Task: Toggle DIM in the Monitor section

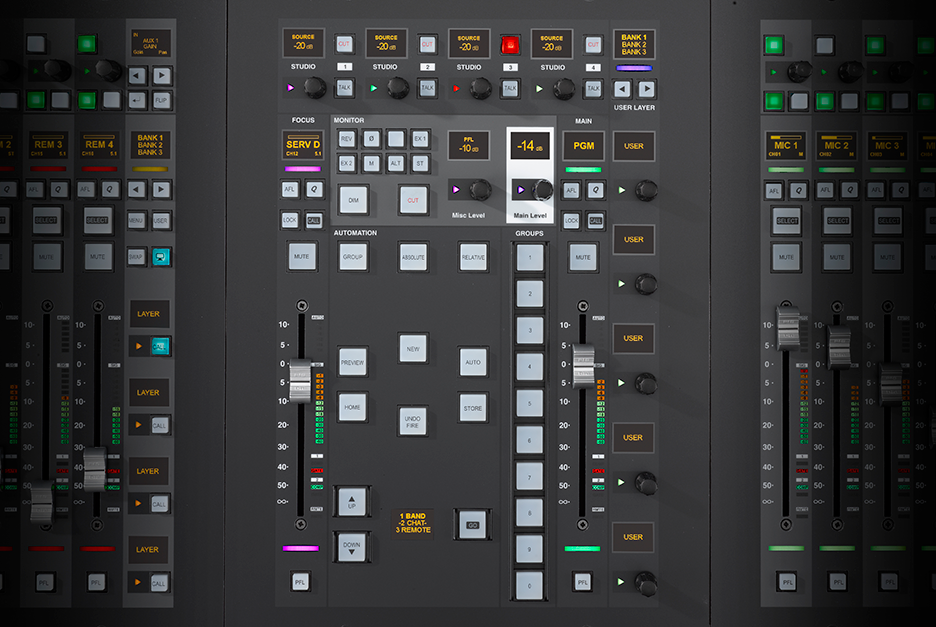Action: (x=352, y=199)
